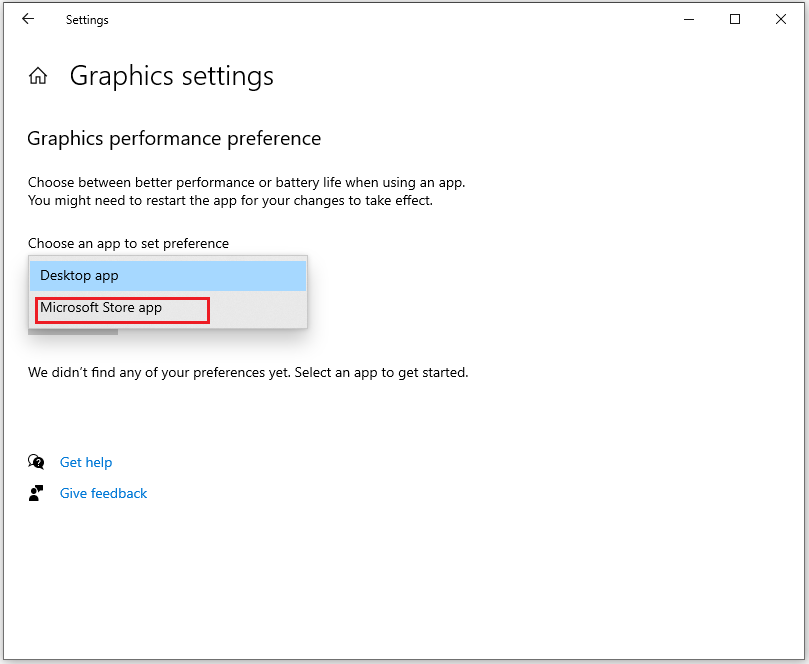Minimize the Settings window
Screen dimensions: 809x664
click(x=689, y=19)
